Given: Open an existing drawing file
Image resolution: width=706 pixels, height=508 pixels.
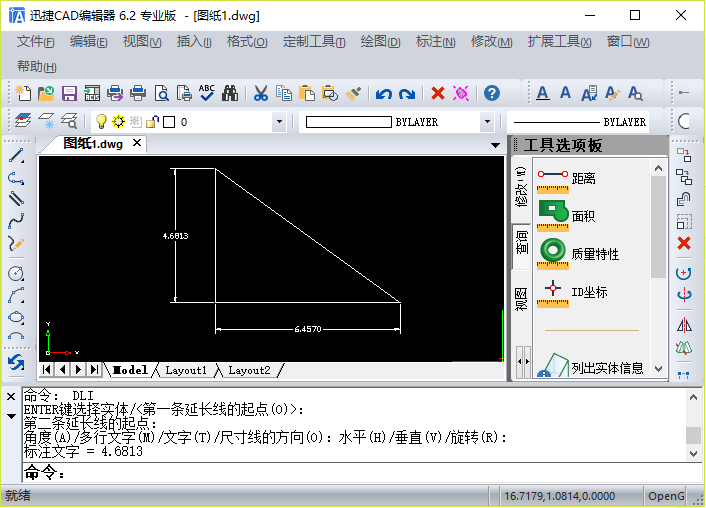Looking at the screenshot, I should 46,93.
